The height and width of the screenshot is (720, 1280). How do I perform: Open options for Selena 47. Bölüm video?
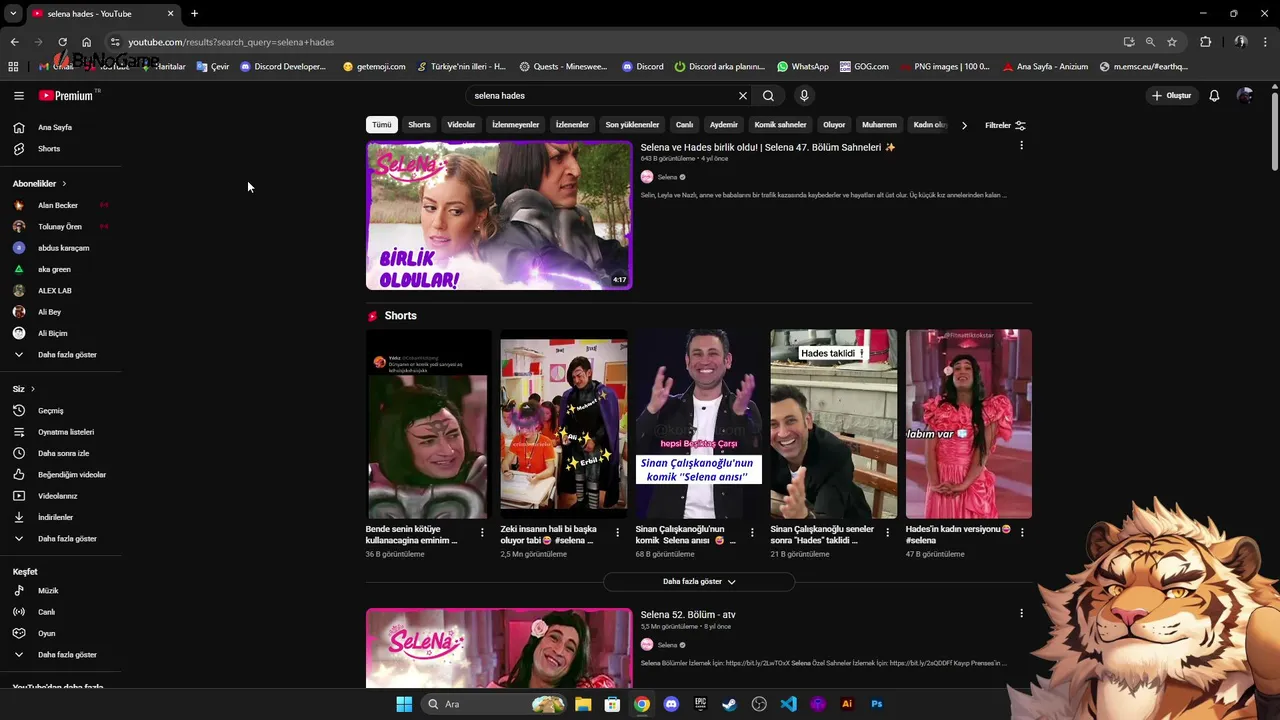[x=1021, y=146]
